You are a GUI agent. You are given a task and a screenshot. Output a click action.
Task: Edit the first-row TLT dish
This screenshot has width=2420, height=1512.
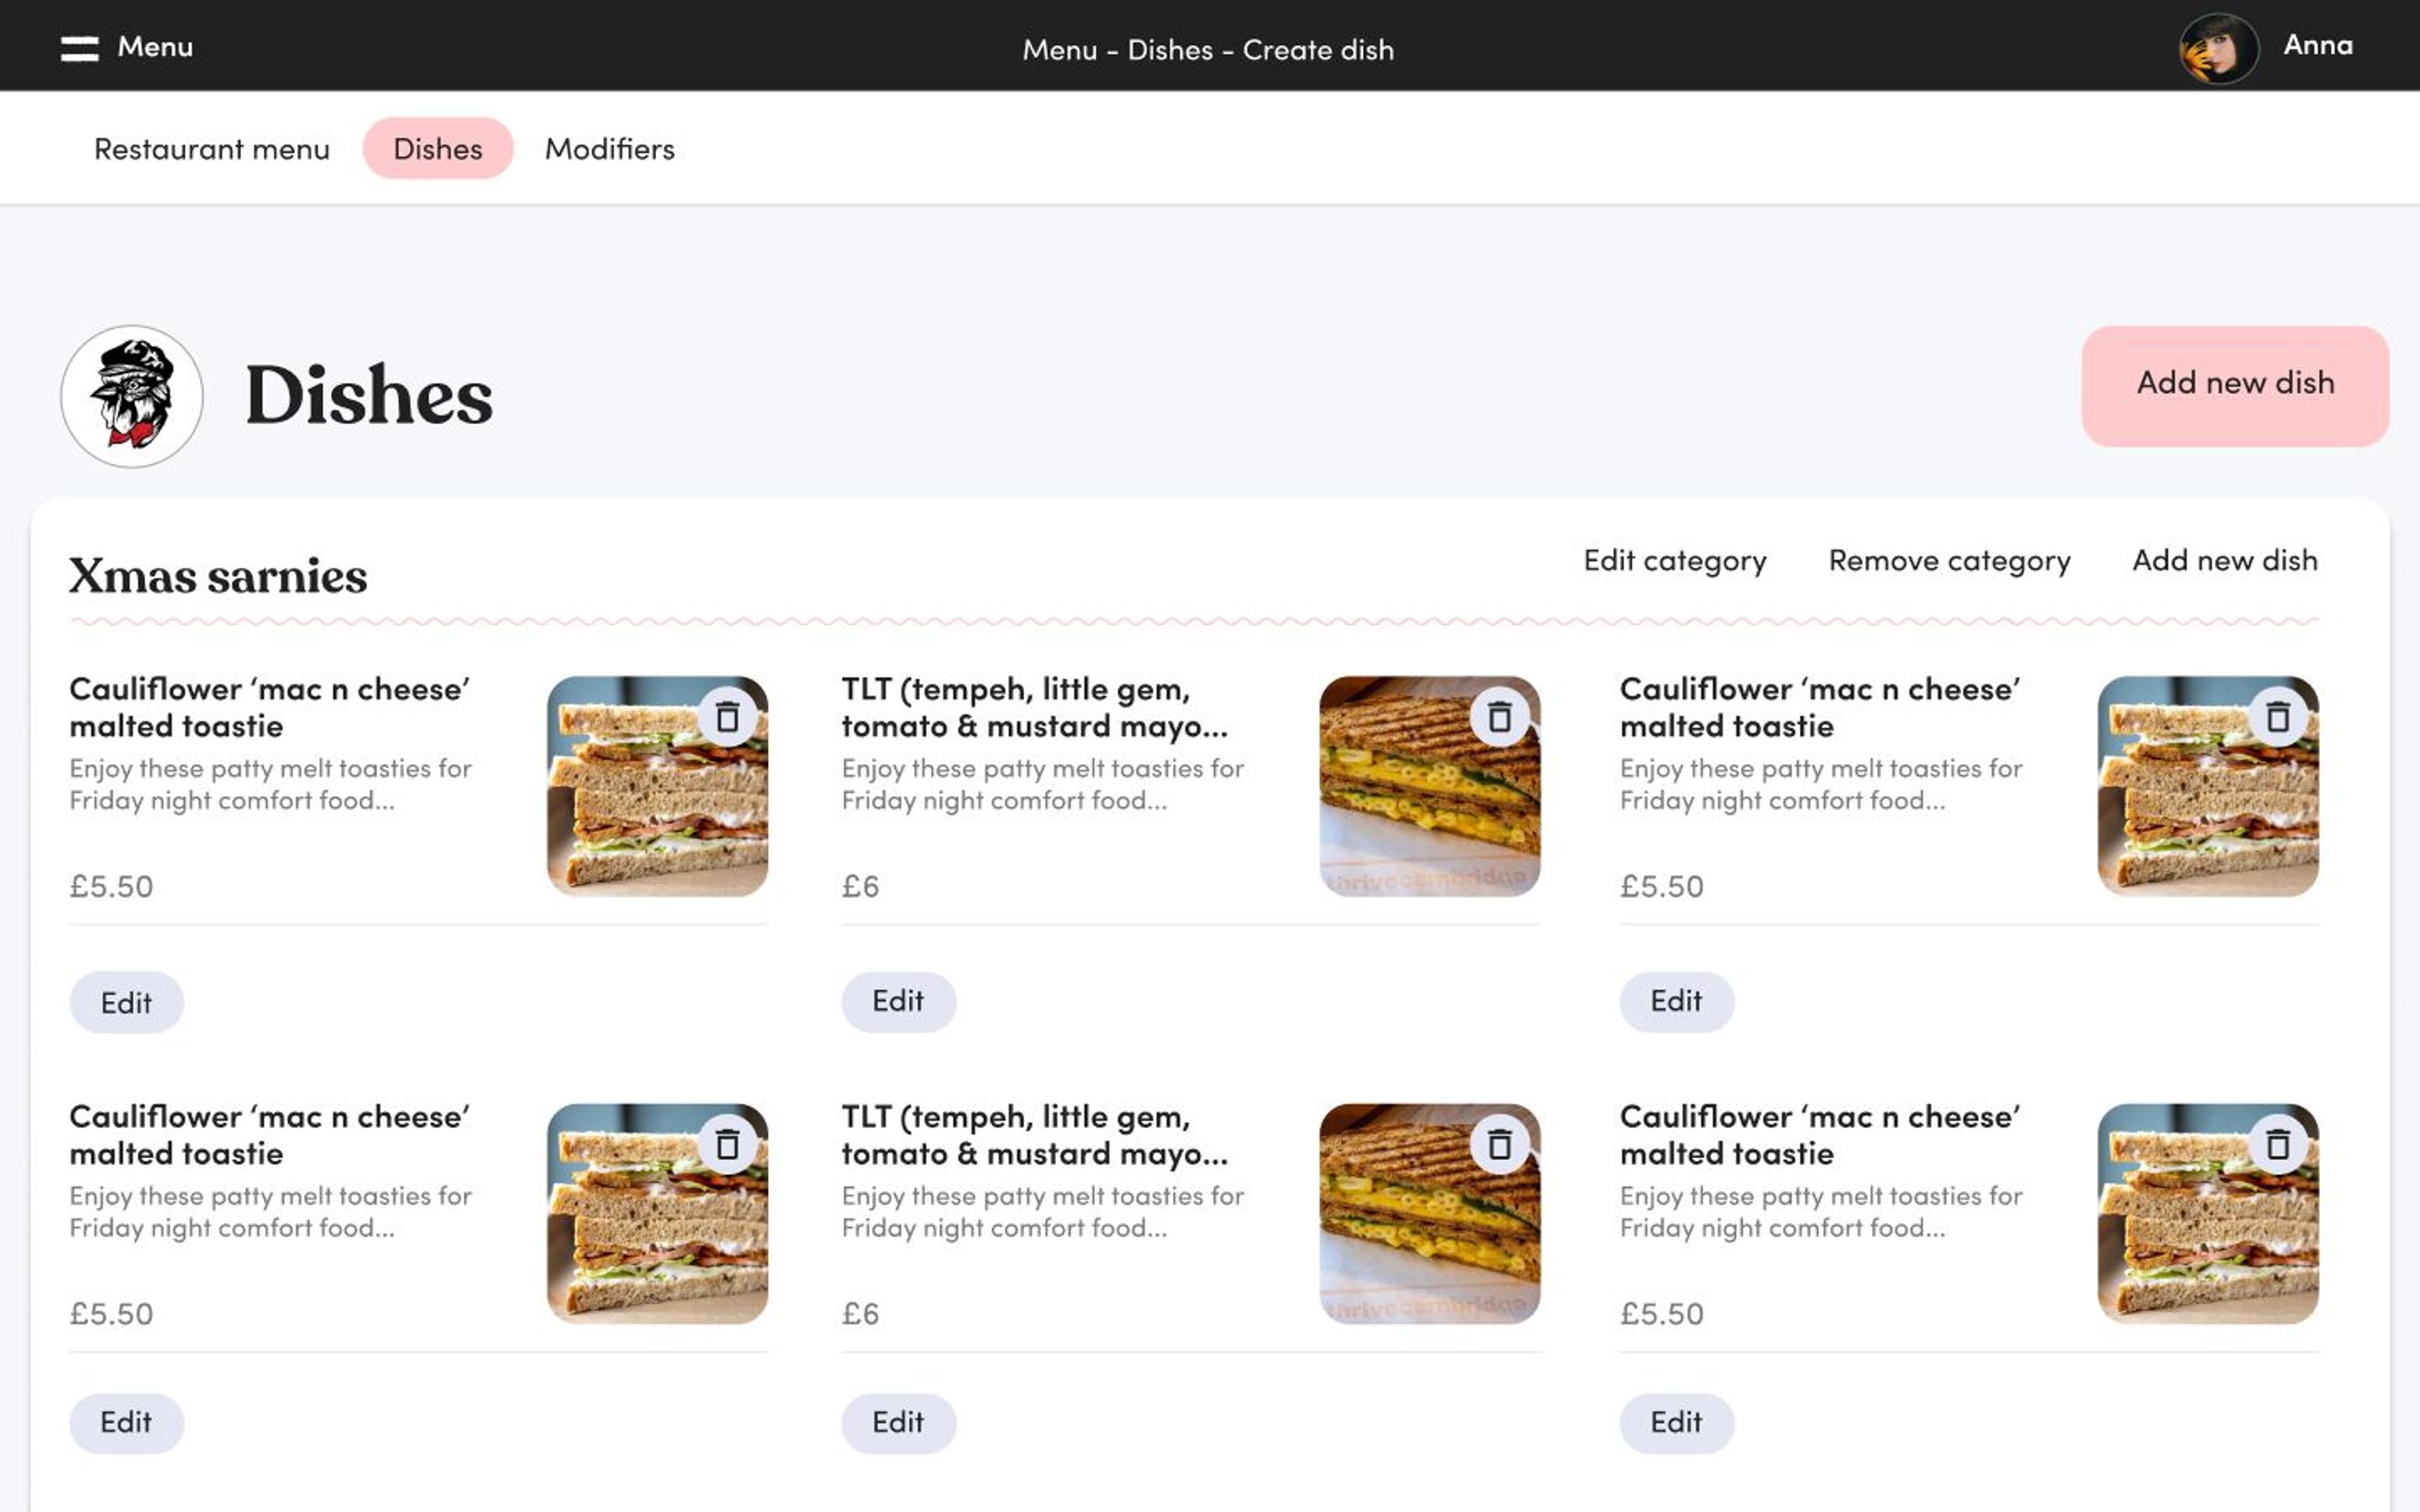click(x=898, y=1001)
